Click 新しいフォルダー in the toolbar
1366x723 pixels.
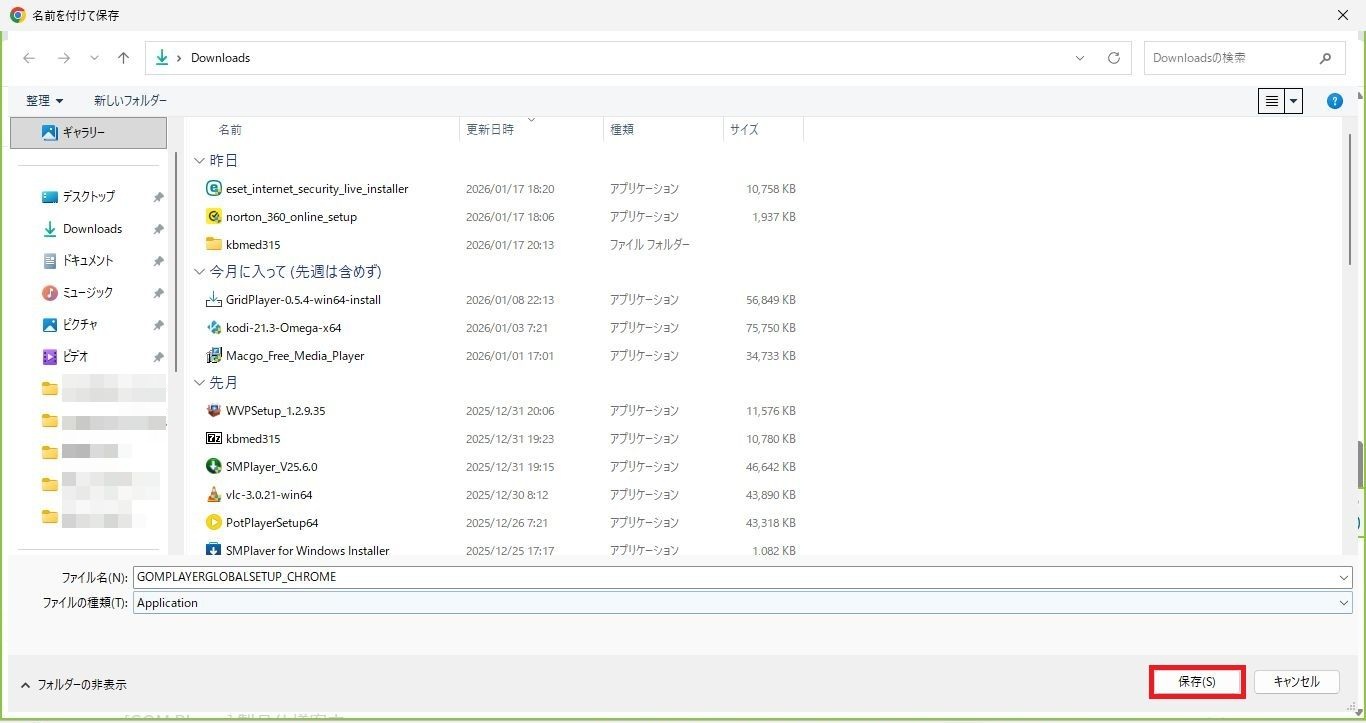[130, 101]
